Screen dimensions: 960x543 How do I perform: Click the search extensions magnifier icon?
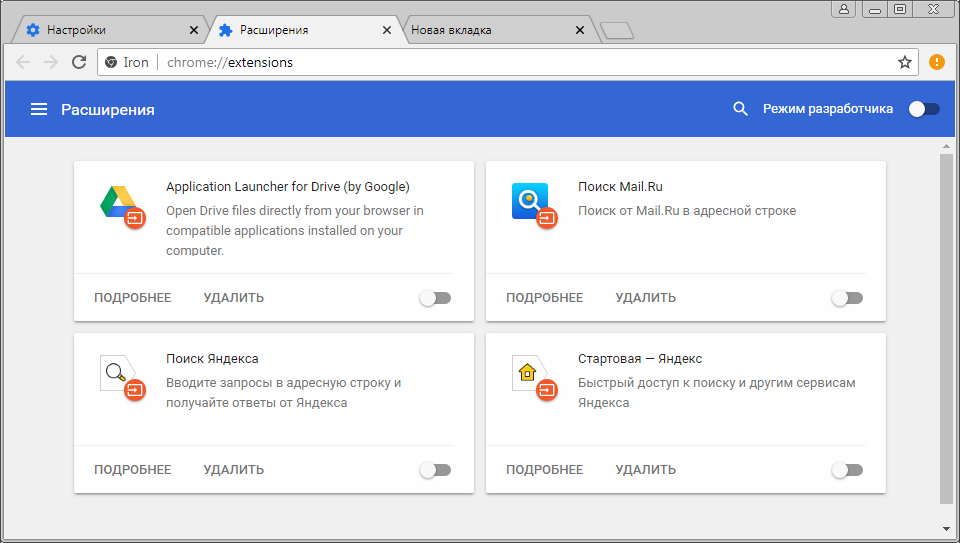[740, 109]
